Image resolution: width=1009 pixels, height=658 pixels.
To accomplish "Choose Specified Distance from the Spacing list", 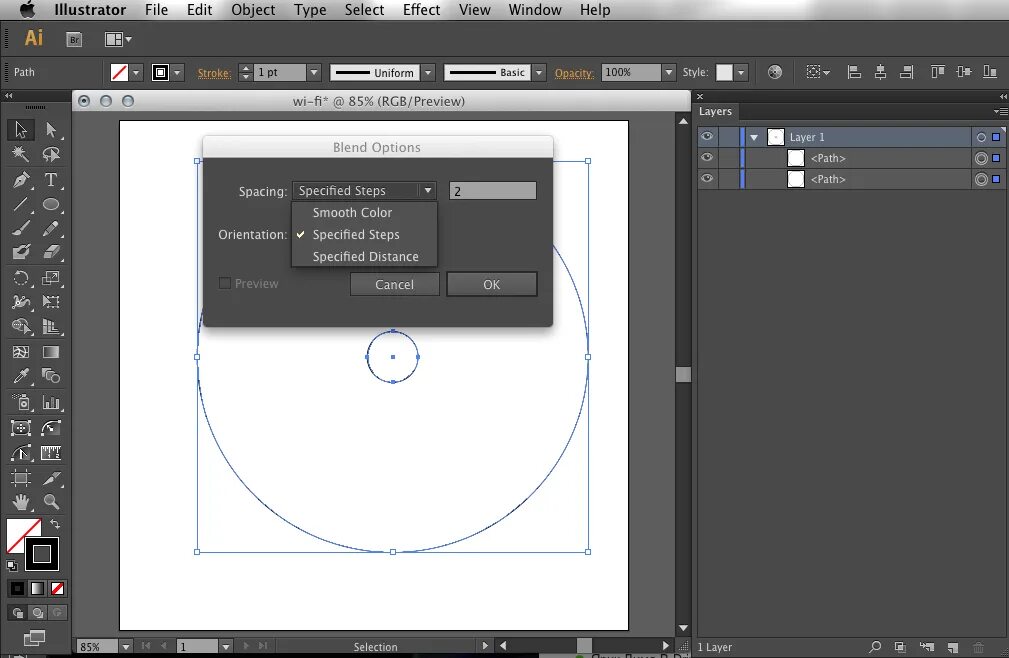I will point(364,256).
